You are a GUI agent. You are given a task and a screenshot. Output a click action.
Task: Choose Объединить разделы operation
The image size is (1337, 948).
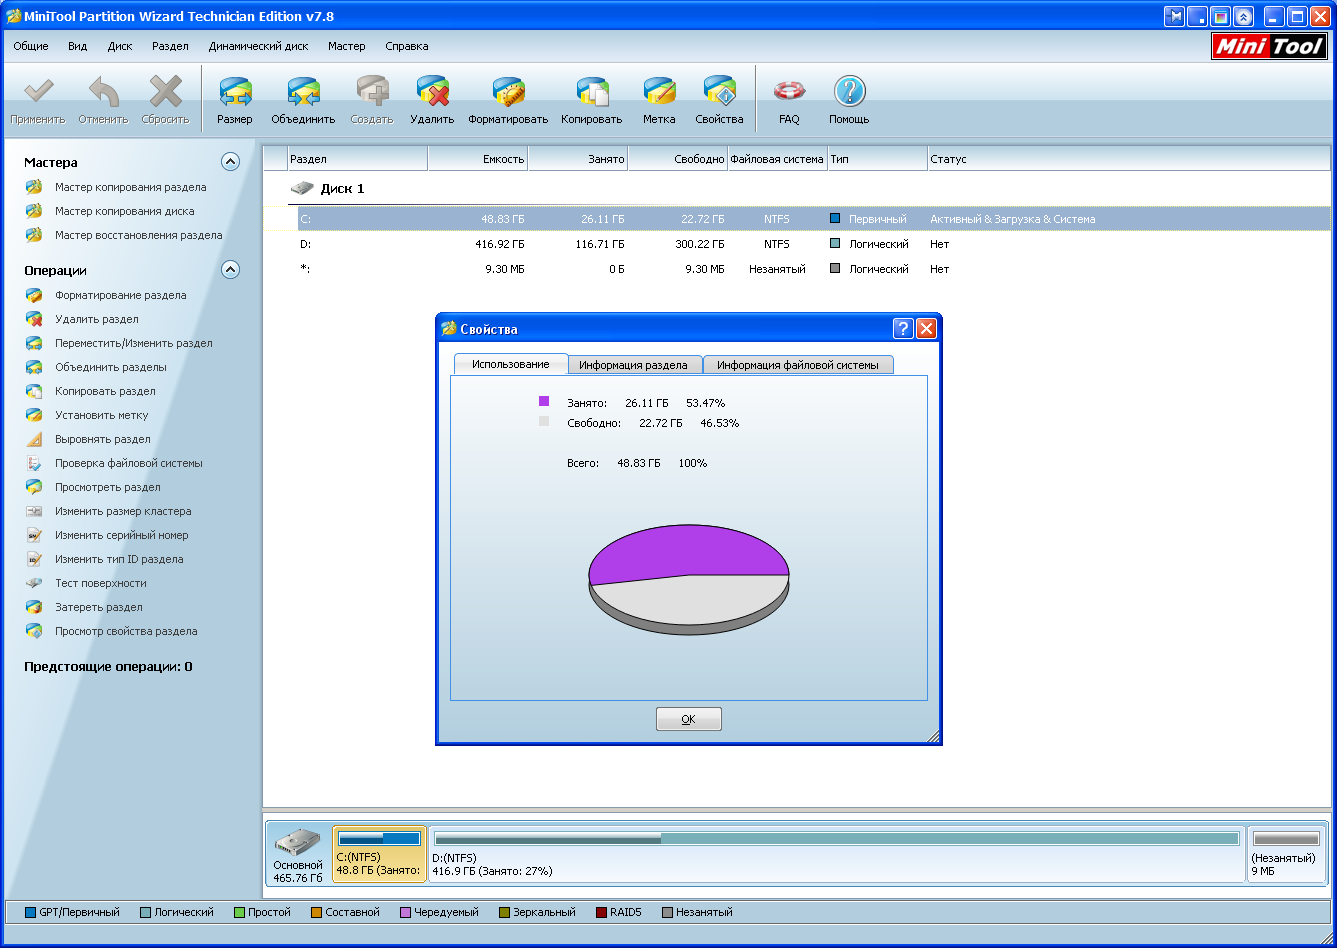pyautogui.click(x=110, y=367)
